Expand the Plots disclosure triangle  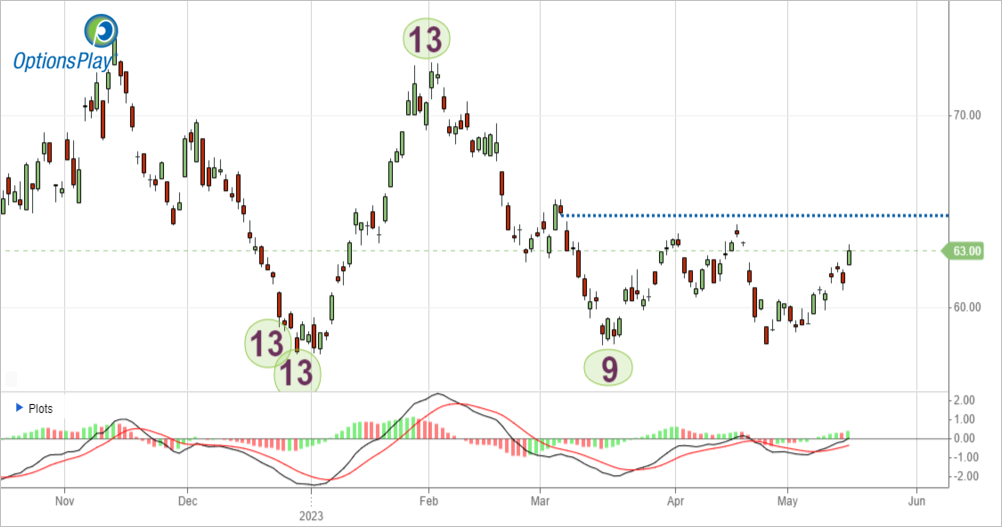(18, 408)
